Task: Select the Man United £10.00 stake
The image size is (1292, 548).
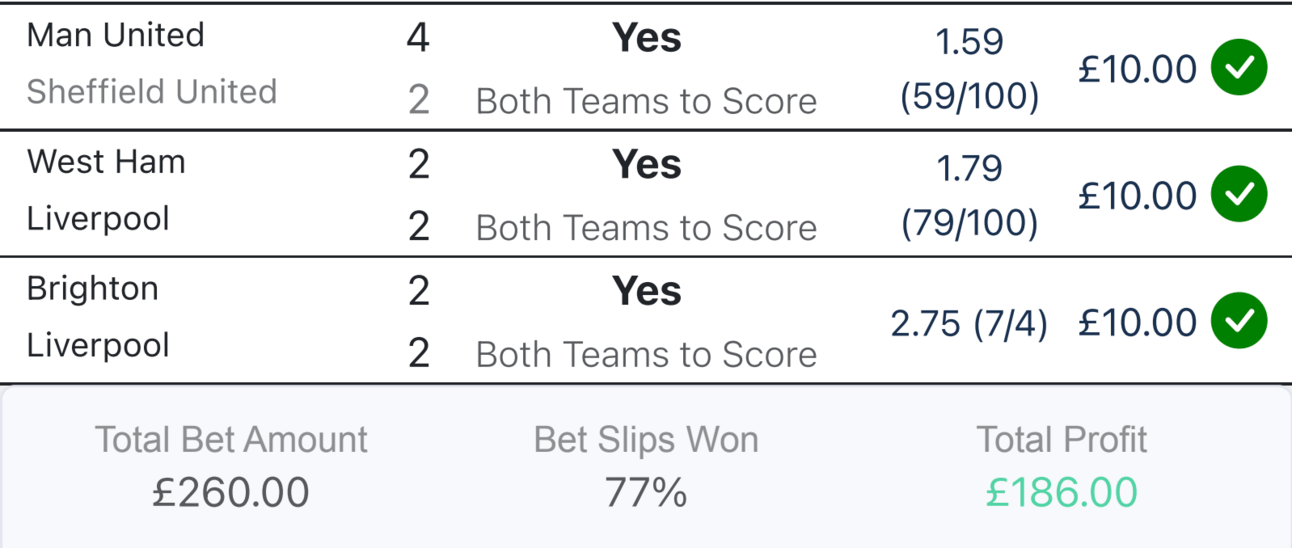Action: coord(1137,69)
